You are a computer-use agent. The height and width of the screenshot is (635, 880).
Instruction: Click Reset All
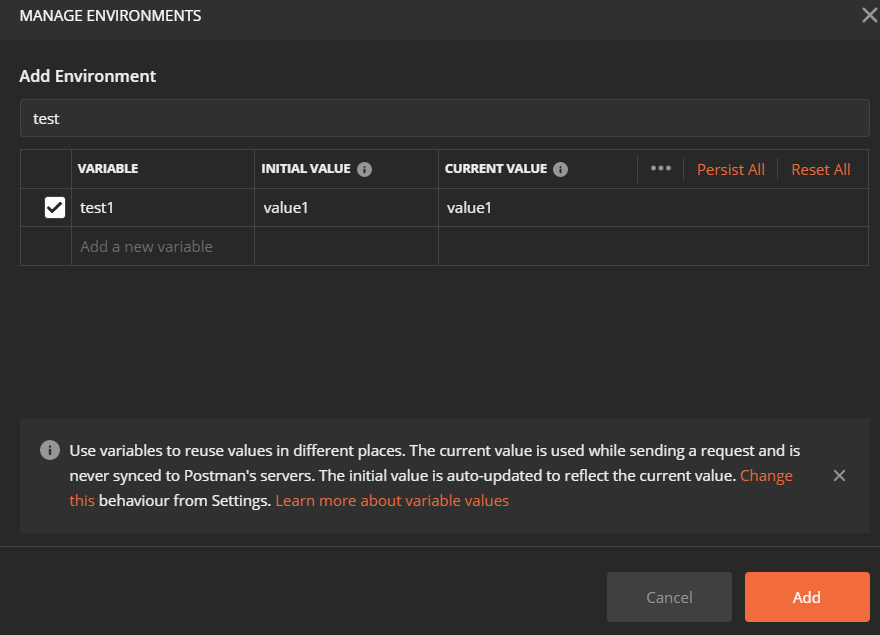820,169
